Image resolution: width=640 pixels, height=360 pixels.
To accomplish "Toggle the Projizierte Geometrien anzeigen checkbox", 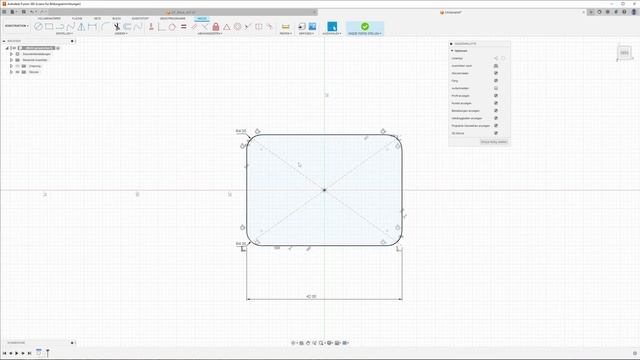I will click(496, 126).
